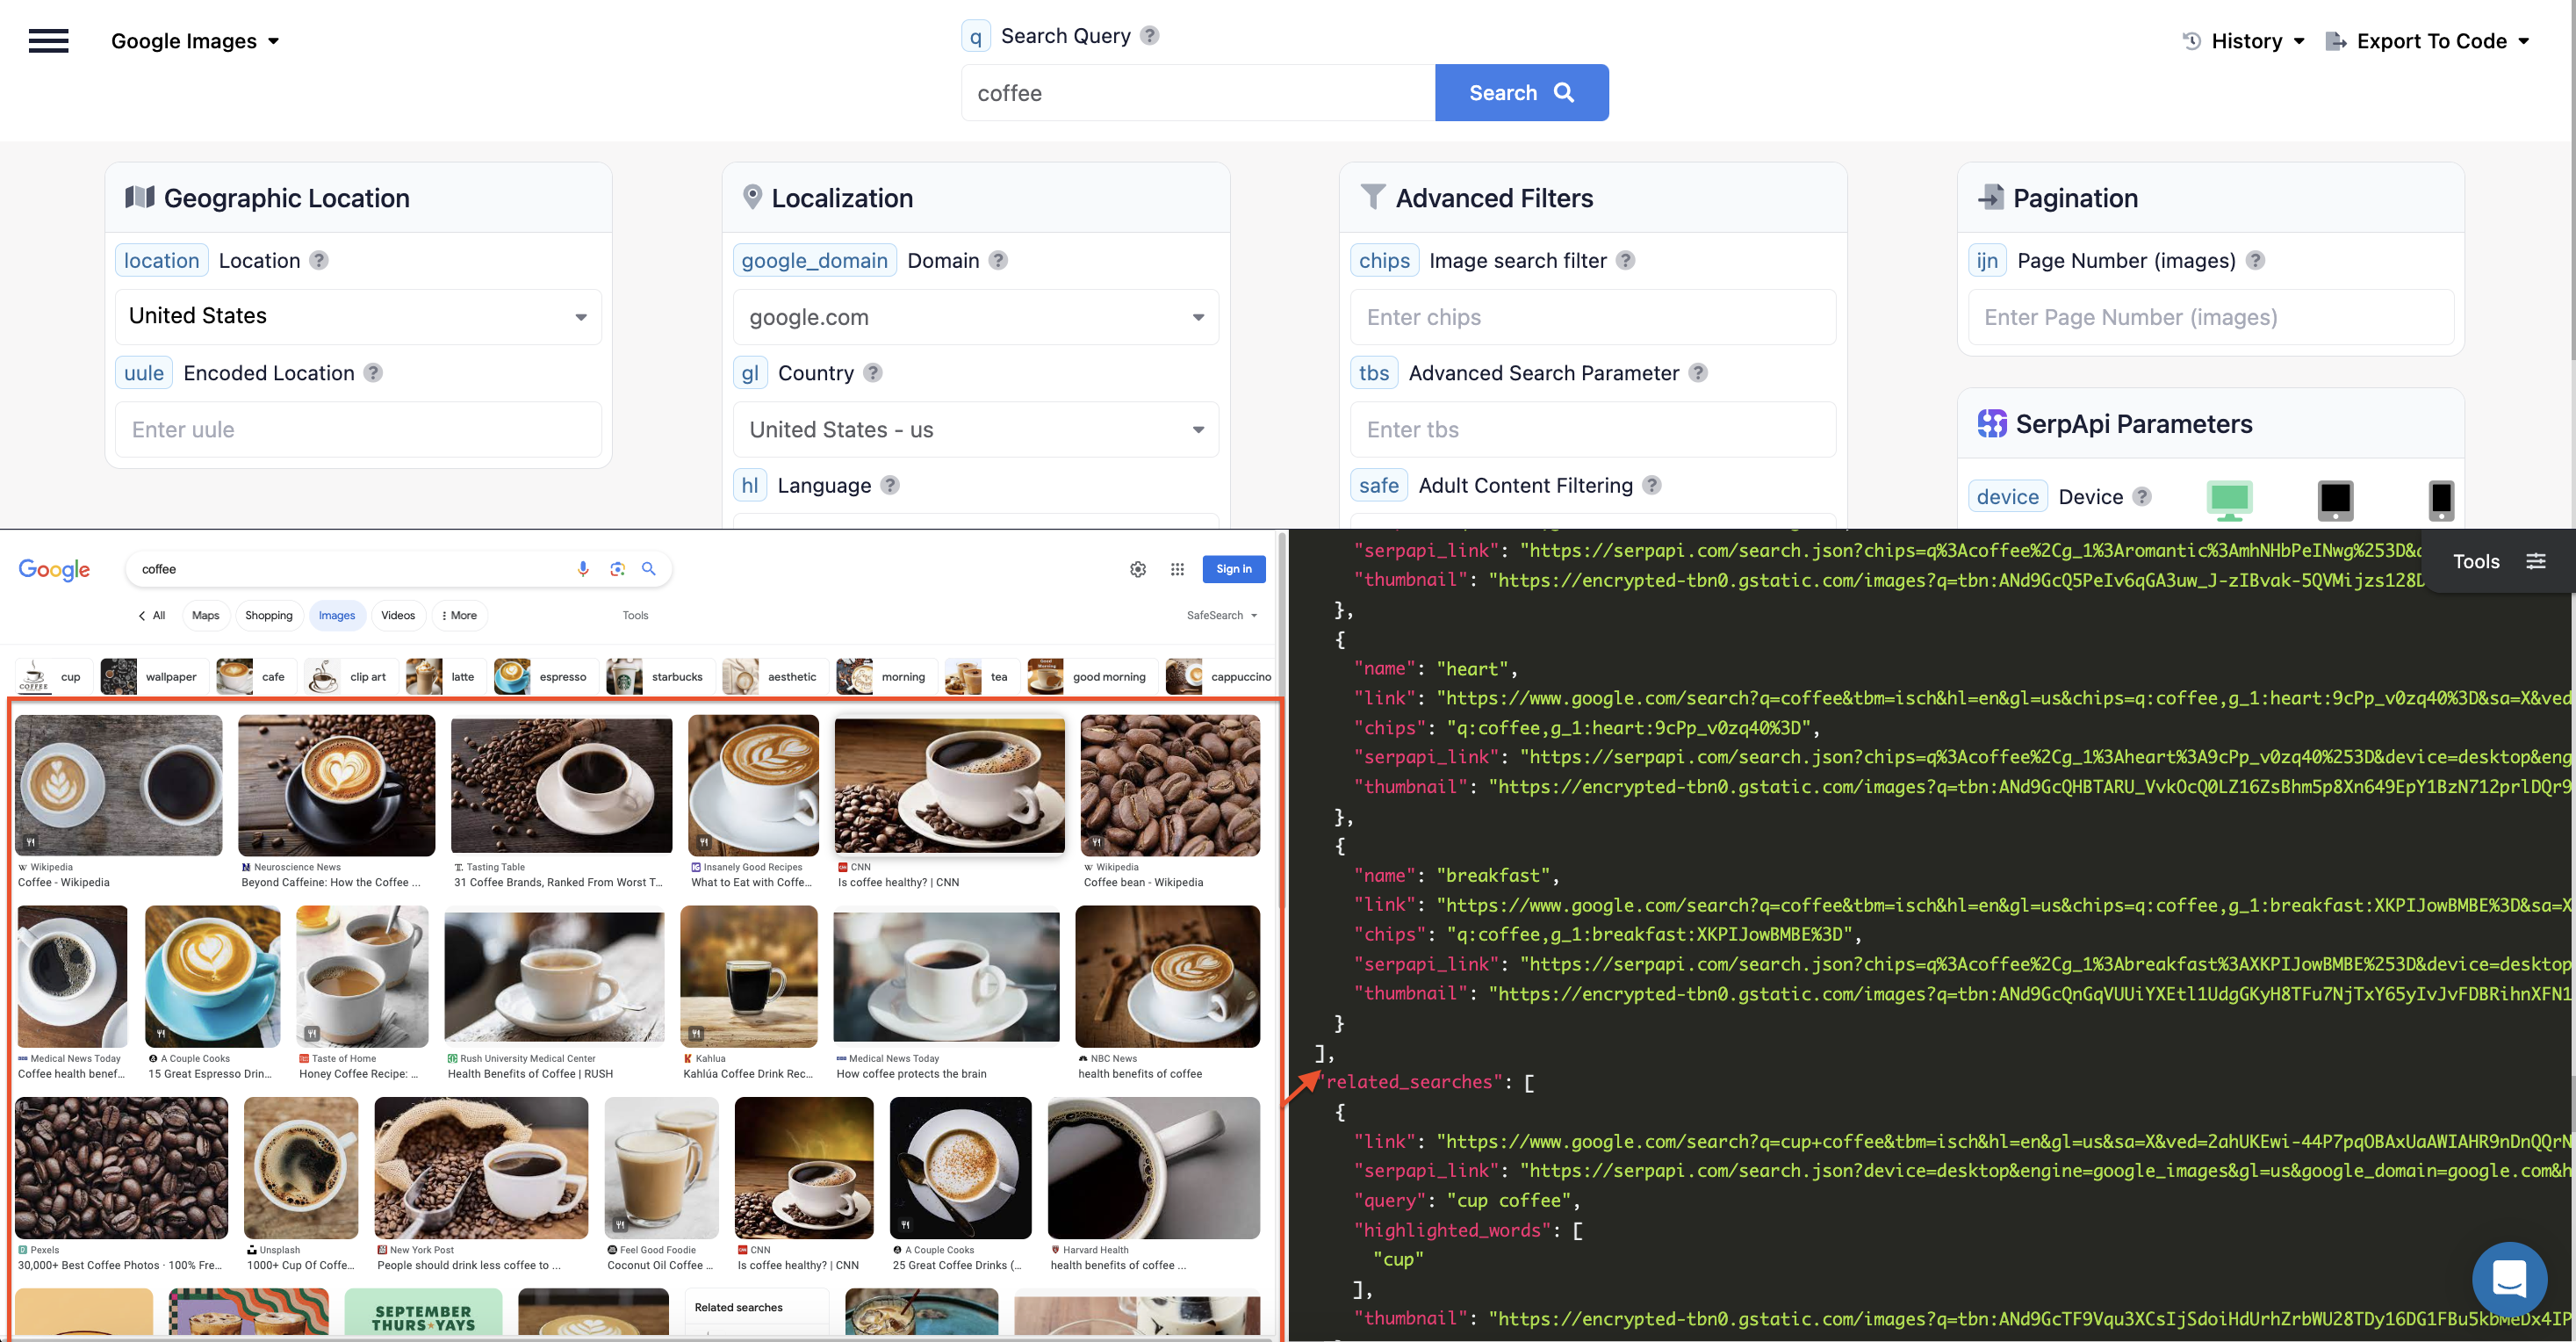Click the blue Search button

coord(1520,92)
